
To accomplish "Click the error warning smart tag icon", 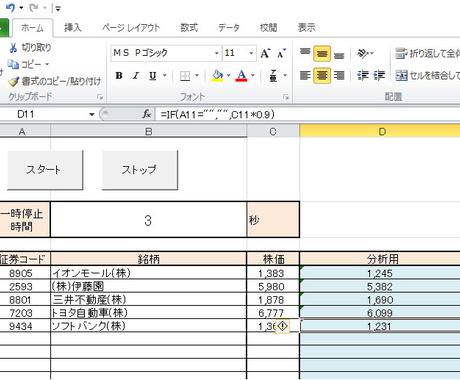I will click(283, 326).
